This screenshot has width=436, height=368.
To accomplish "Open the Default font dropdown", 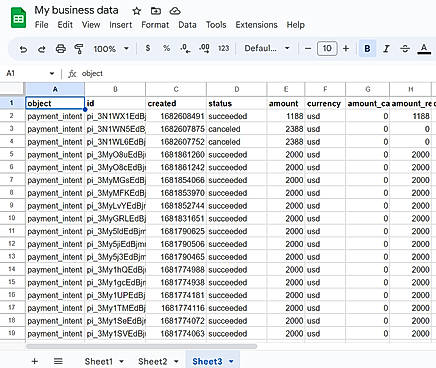I will click(x=267, y=48).
